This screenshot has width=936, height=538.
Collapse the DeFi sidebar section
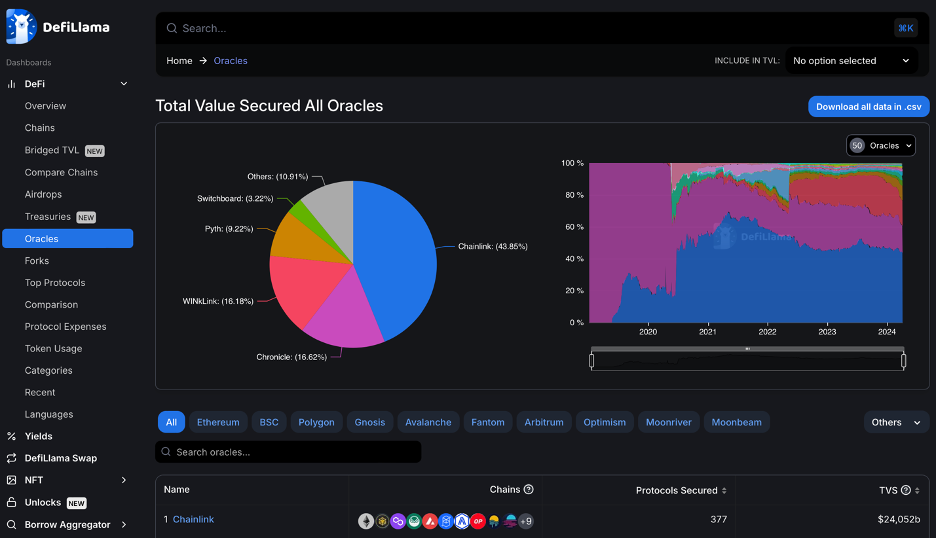[124, 84]
